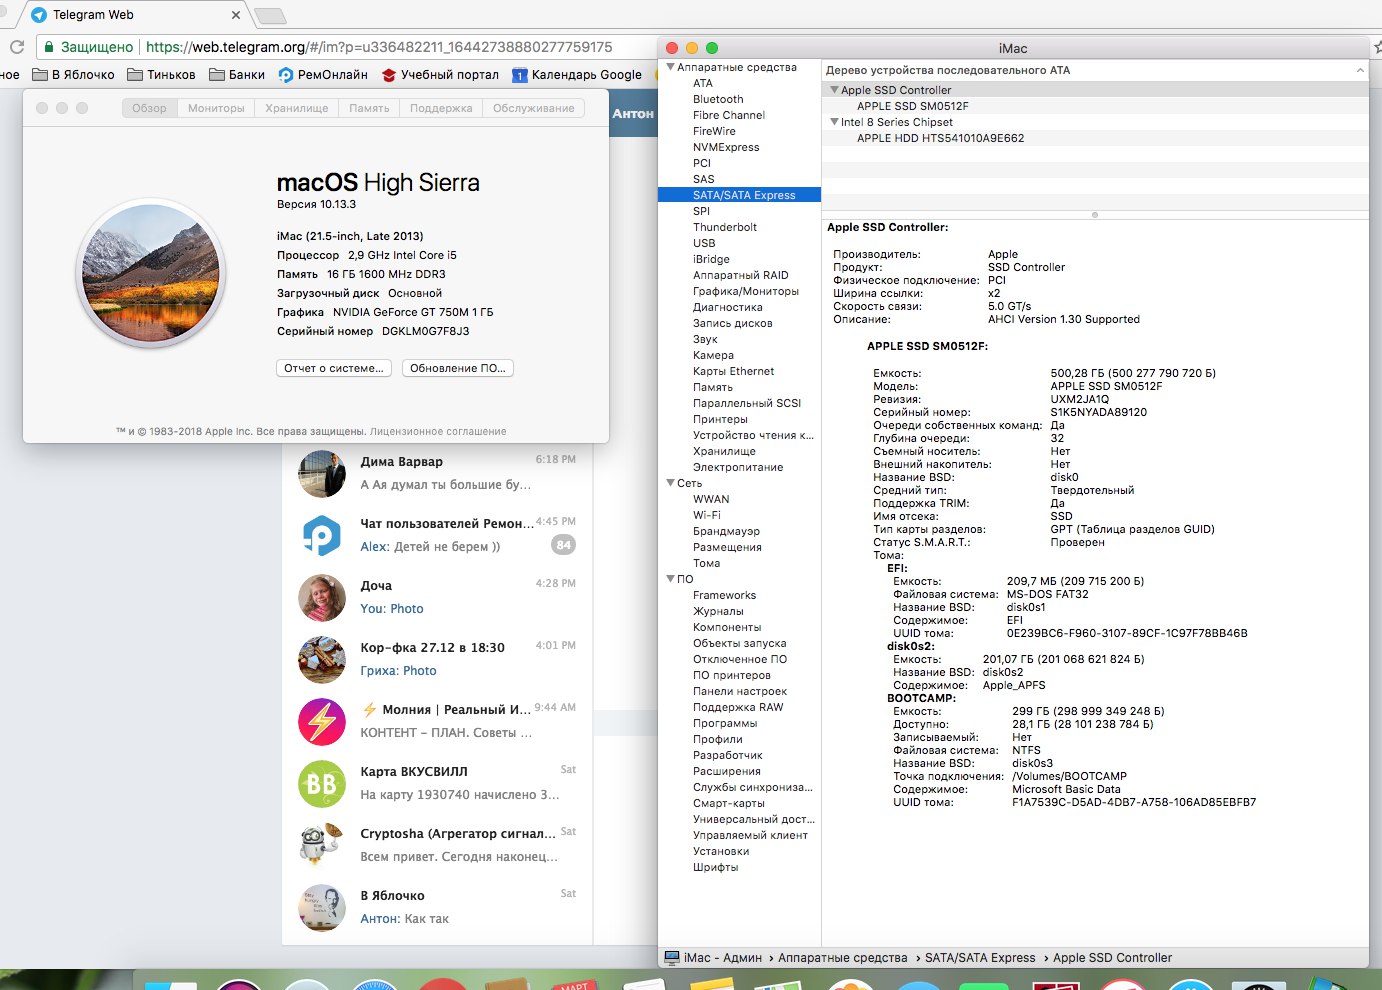
Task: Click the iMac computer icon in path bar
Action: tap(672, 958)
